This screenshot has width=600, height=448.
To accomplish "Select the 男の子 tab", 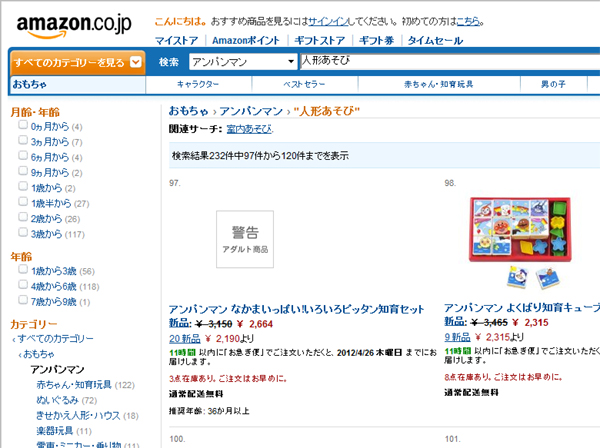I will pyautogui.click(x=553, y=84).
